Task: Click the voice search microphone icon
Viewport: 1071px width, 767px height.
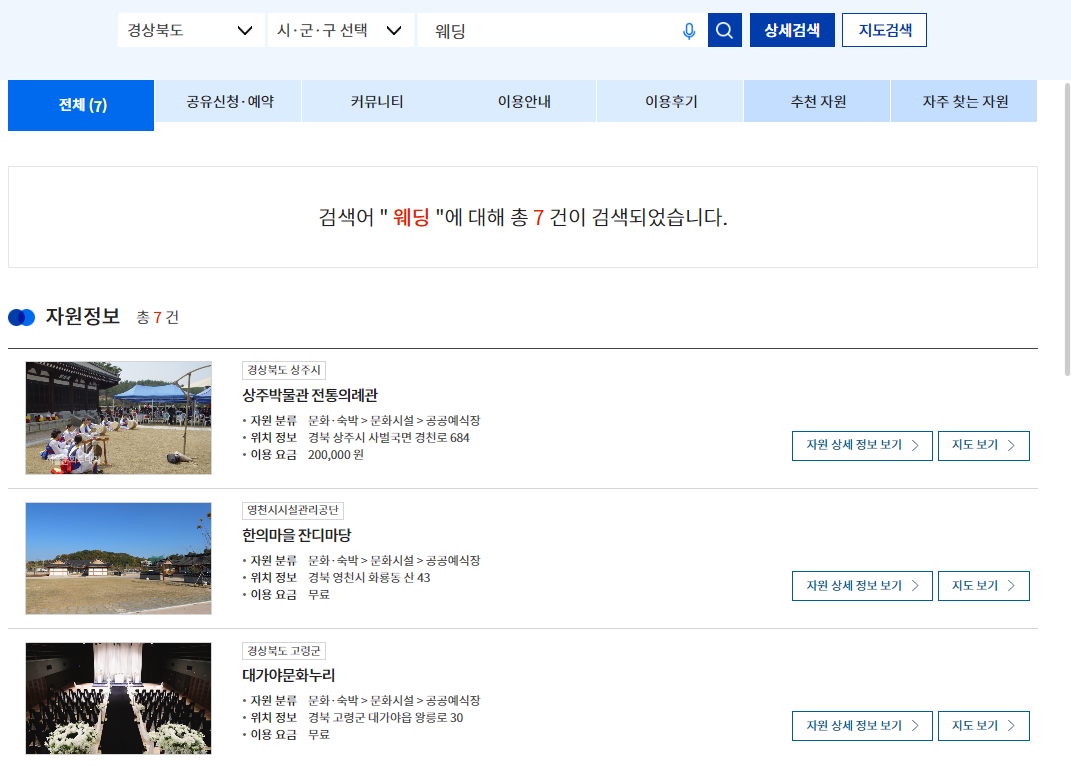Action: pyautogui.click(x=689, y=29)
